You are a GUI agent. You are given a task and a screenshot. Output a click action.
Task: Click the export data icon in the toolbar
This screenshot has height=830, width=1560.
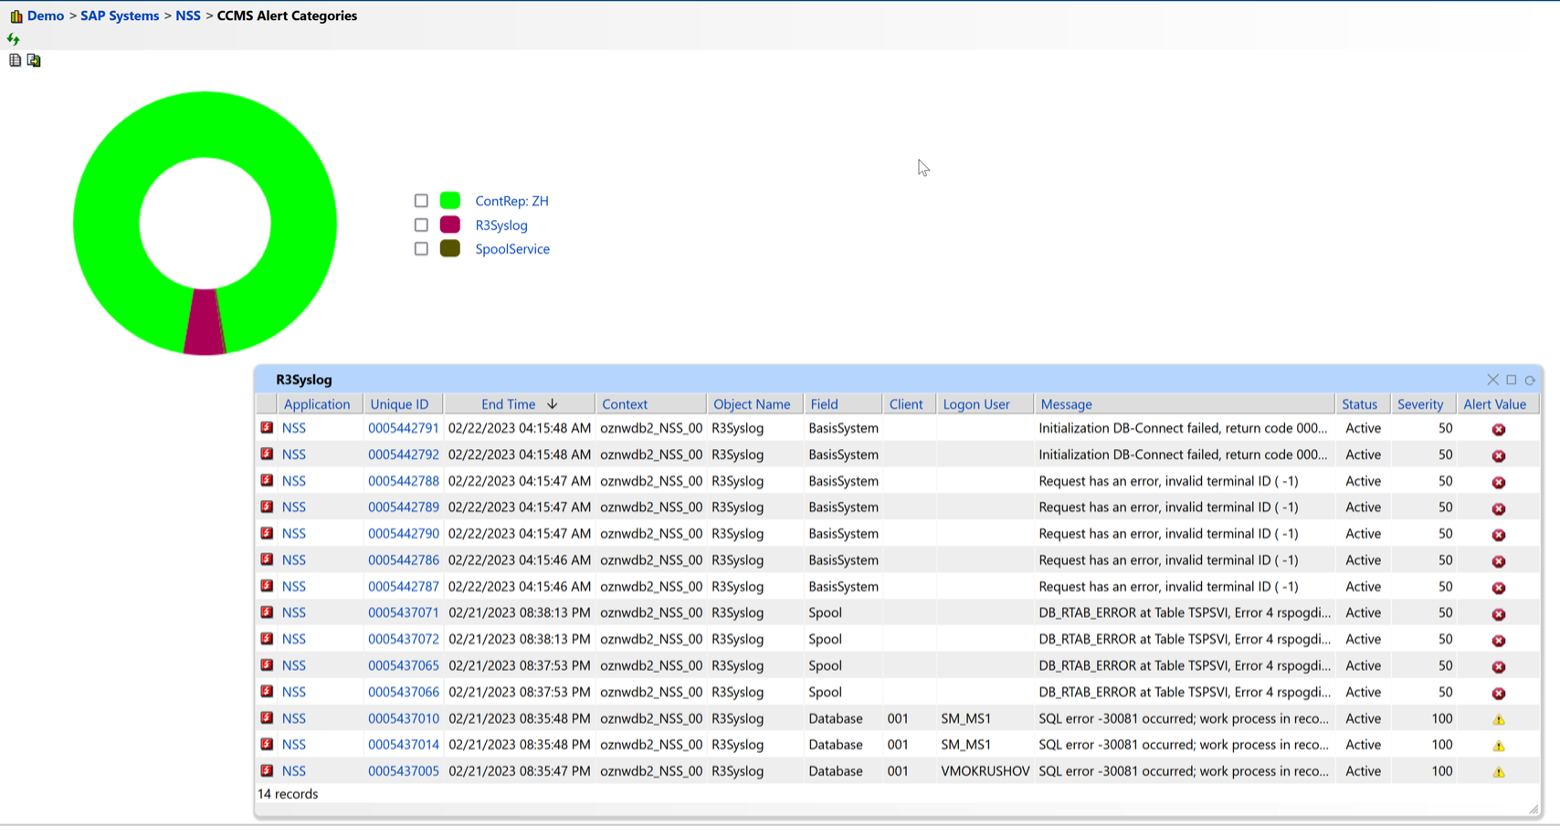[33, 60]
